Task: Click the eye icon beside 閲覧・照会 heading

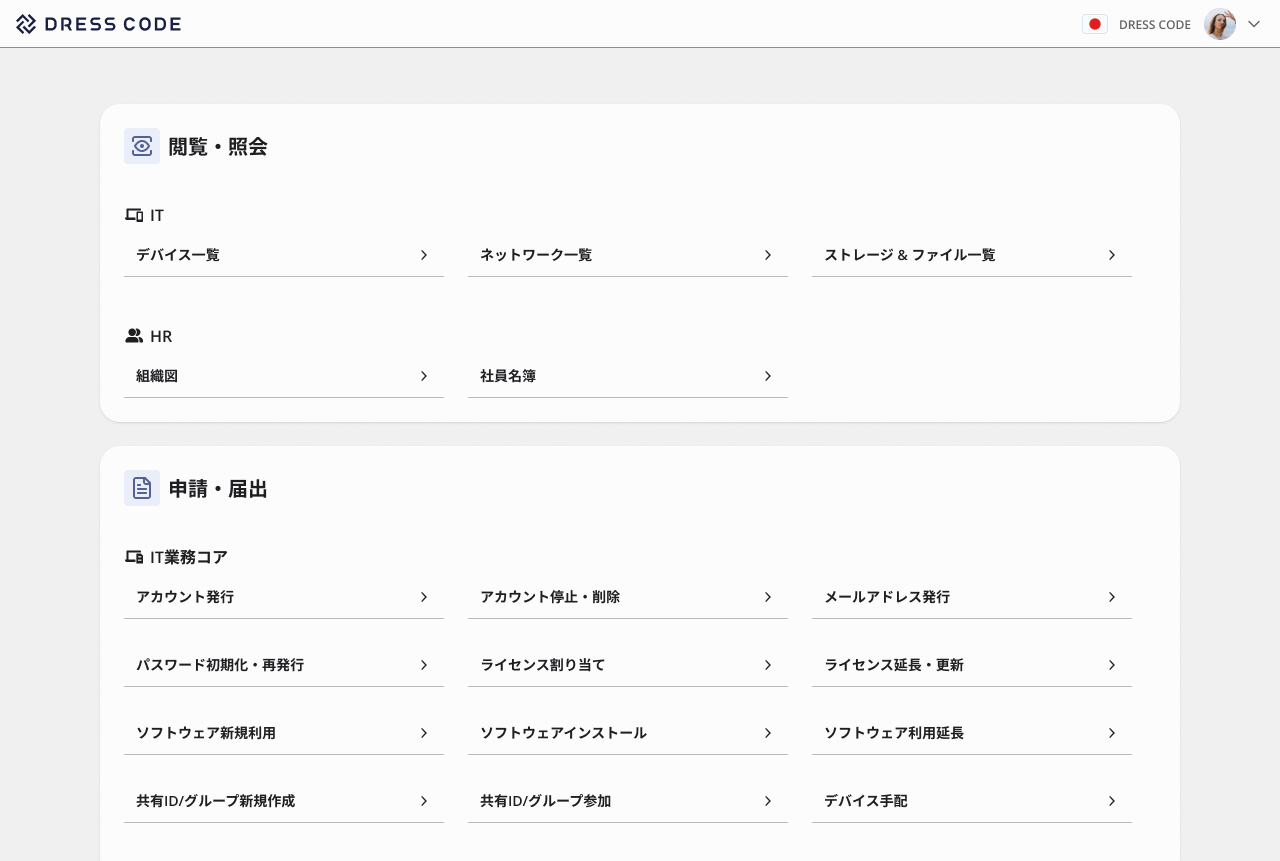Action: (141, 146)
